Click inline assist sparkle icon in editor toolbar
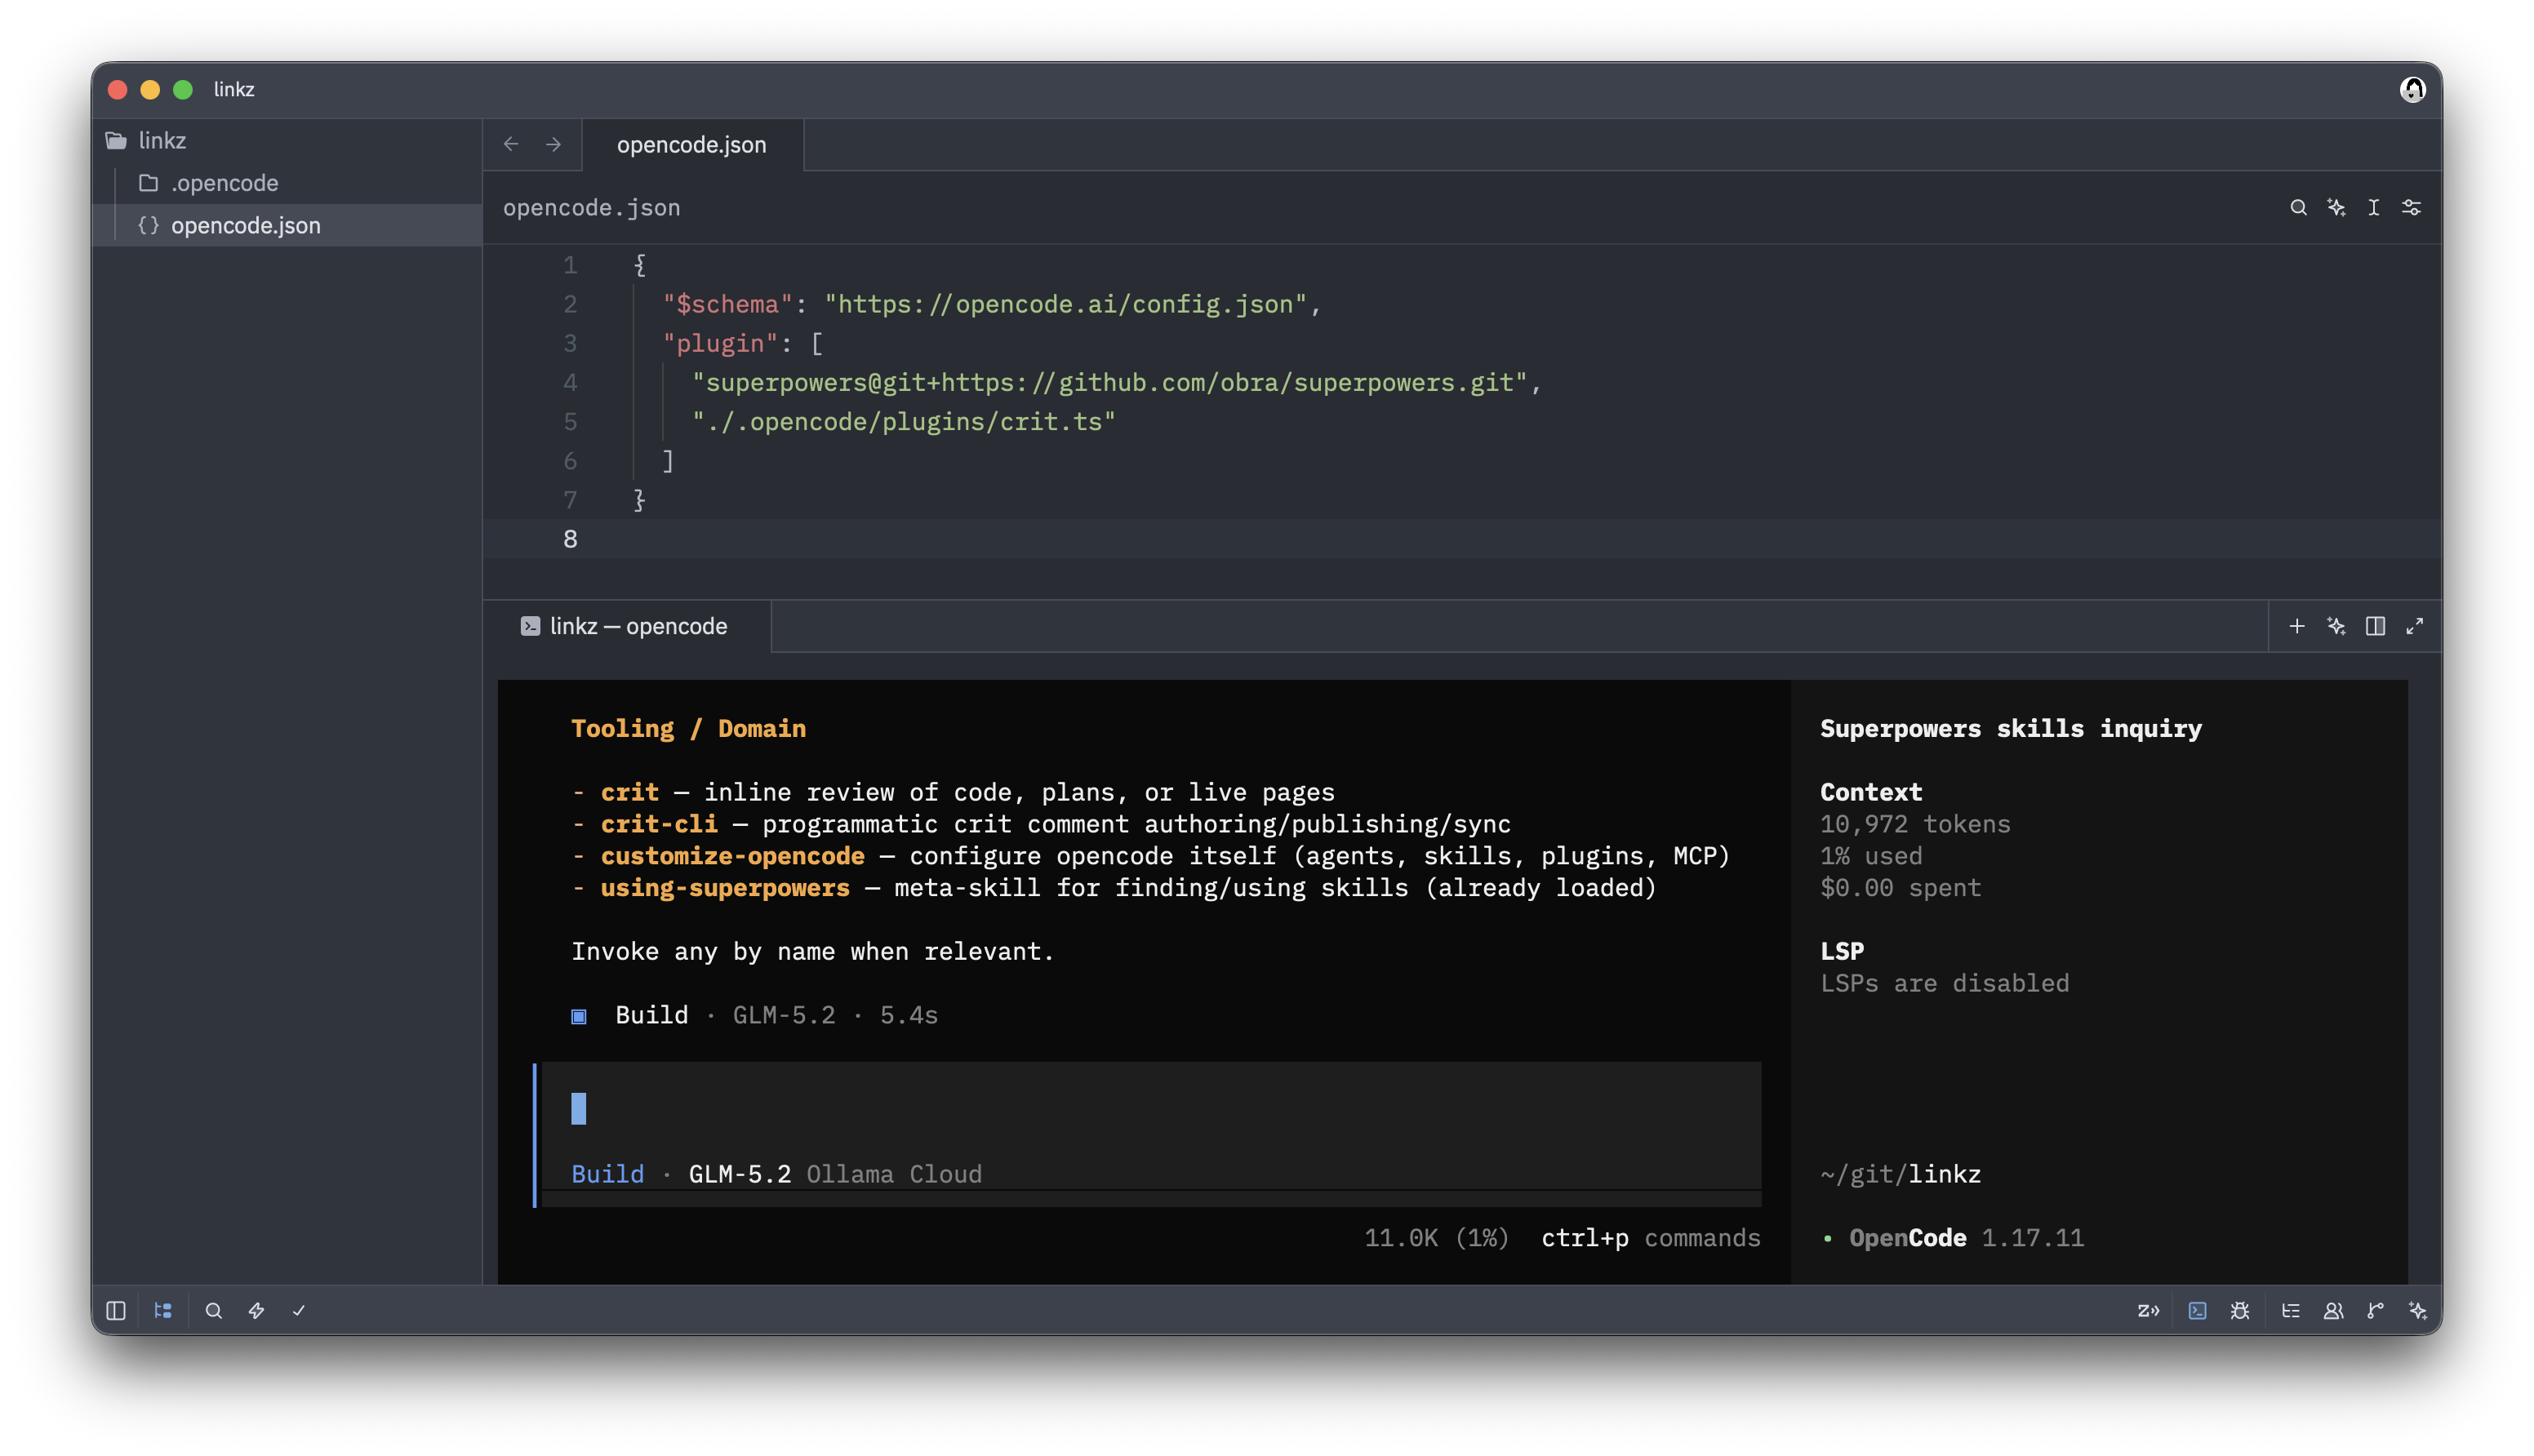The height and width of the screenshot is (1456, 2534). click(2336, 207)
